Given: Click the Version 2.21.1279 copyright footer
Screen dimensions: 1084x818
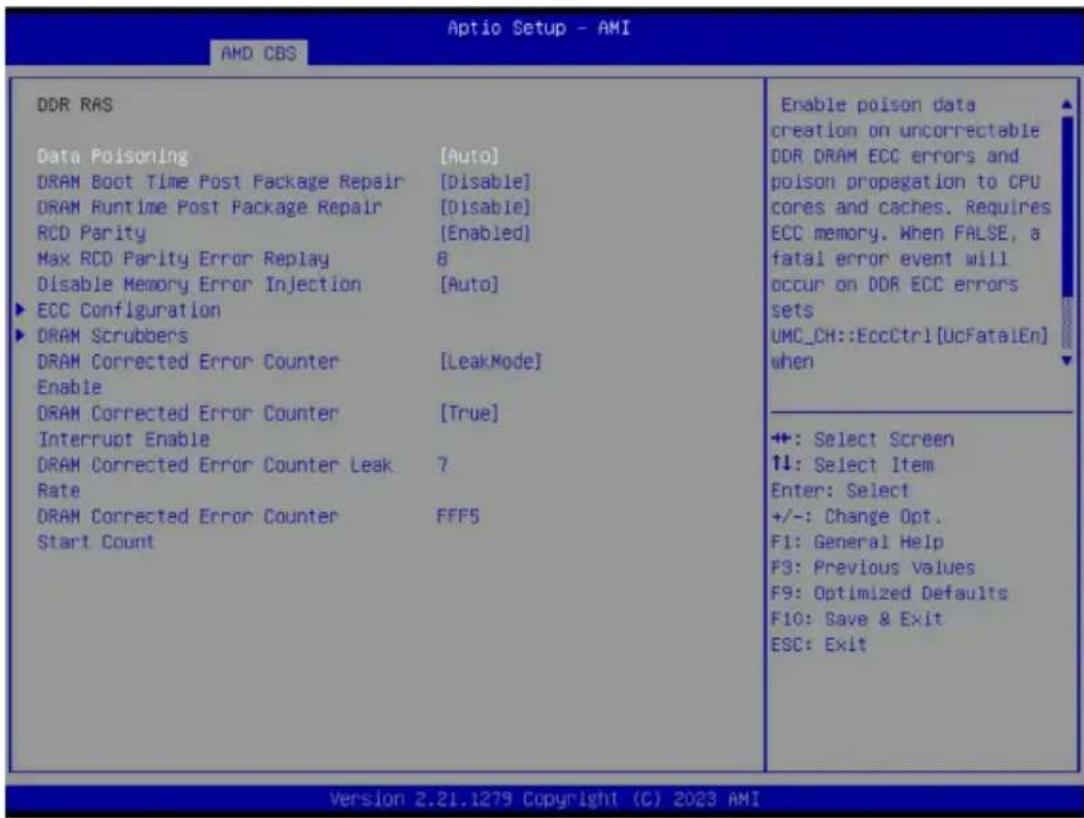Looking at the screenshot, I should click(544, 799).
